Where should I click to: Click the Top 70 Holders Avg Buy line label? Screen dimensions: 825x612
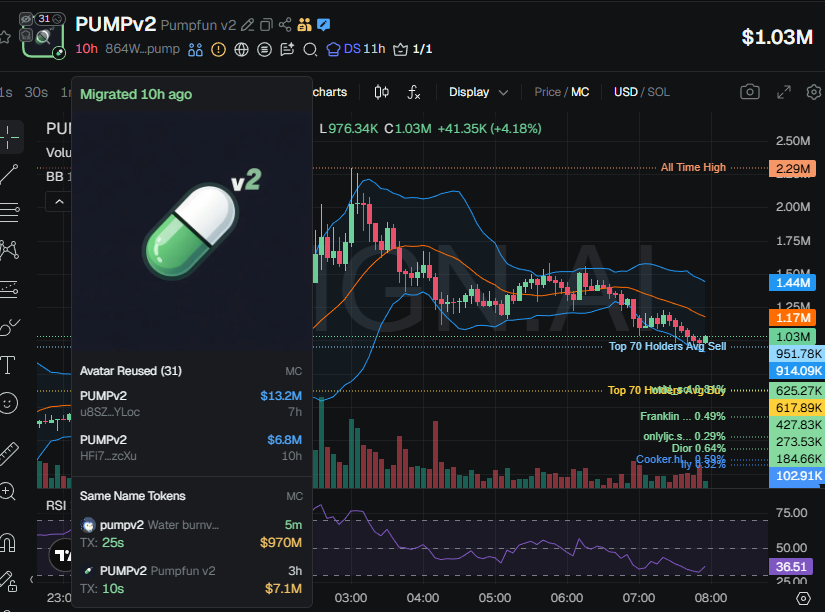(667, 390)
